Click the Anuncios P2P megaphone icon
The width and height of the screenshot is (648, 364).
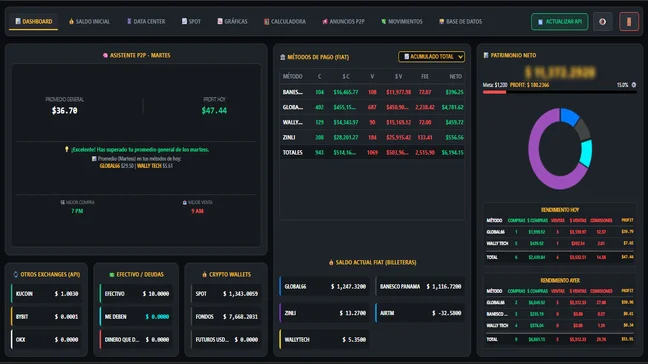325,21
